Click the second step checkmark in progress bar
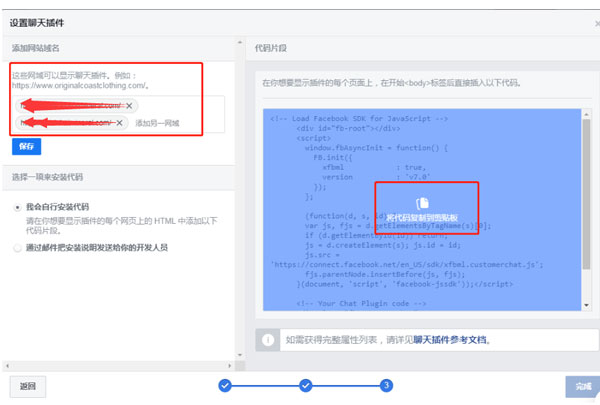Viewport: 600px width, 405px height. tap(307, 385)
